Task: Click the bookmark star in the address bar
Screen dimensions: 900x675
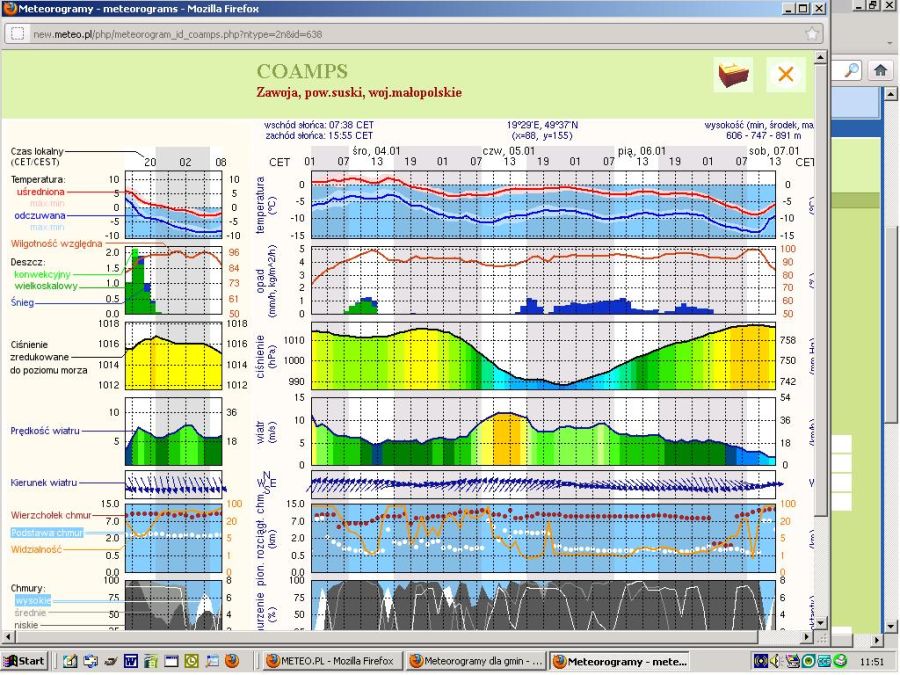Action: [x=811, y=33]
